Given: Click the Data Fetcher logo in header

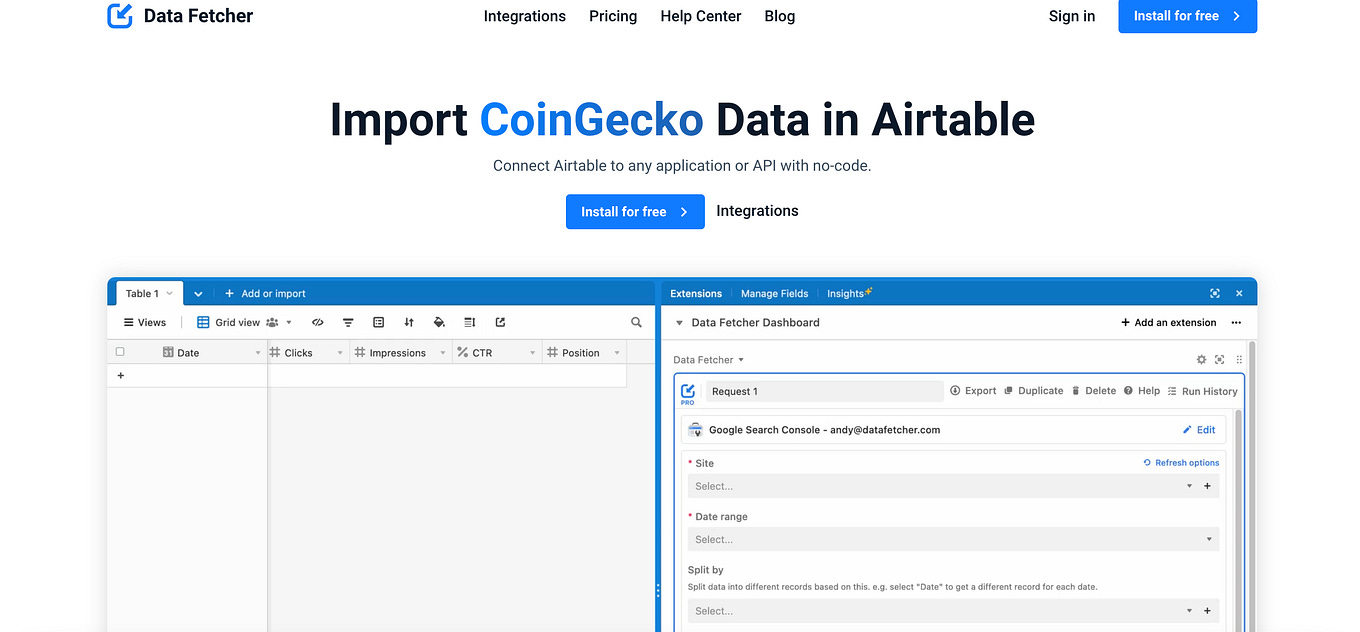Looking at the screenshot, I should click(180, 16).
